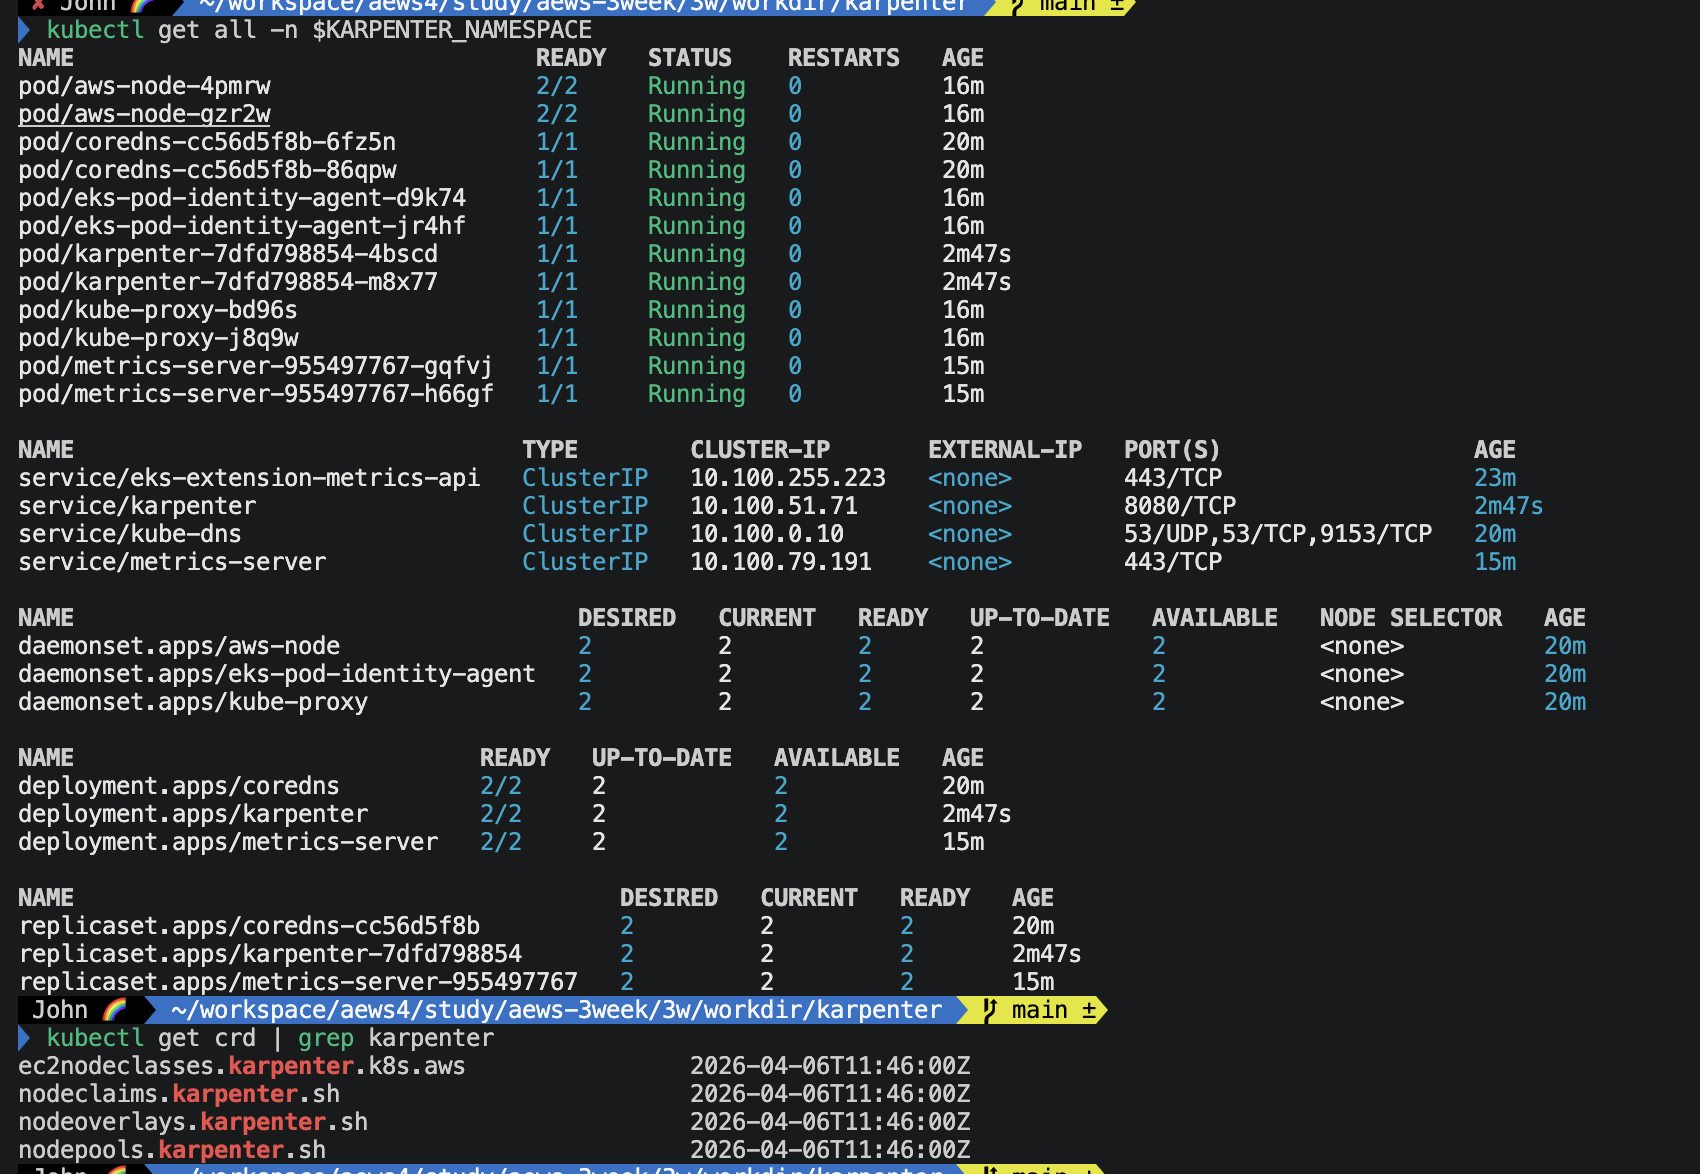Click nodepools.karpenter.sh CRD
This screenshot has width=1700, height=1174.
172,1150
